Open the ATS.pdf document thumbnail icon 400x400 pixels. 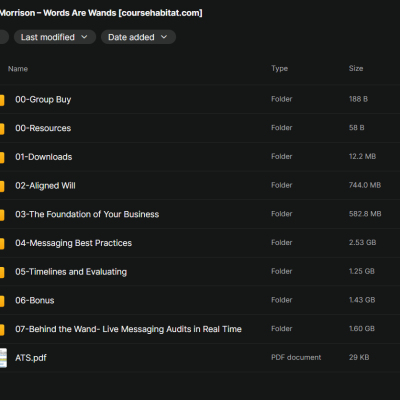(3, 358)
